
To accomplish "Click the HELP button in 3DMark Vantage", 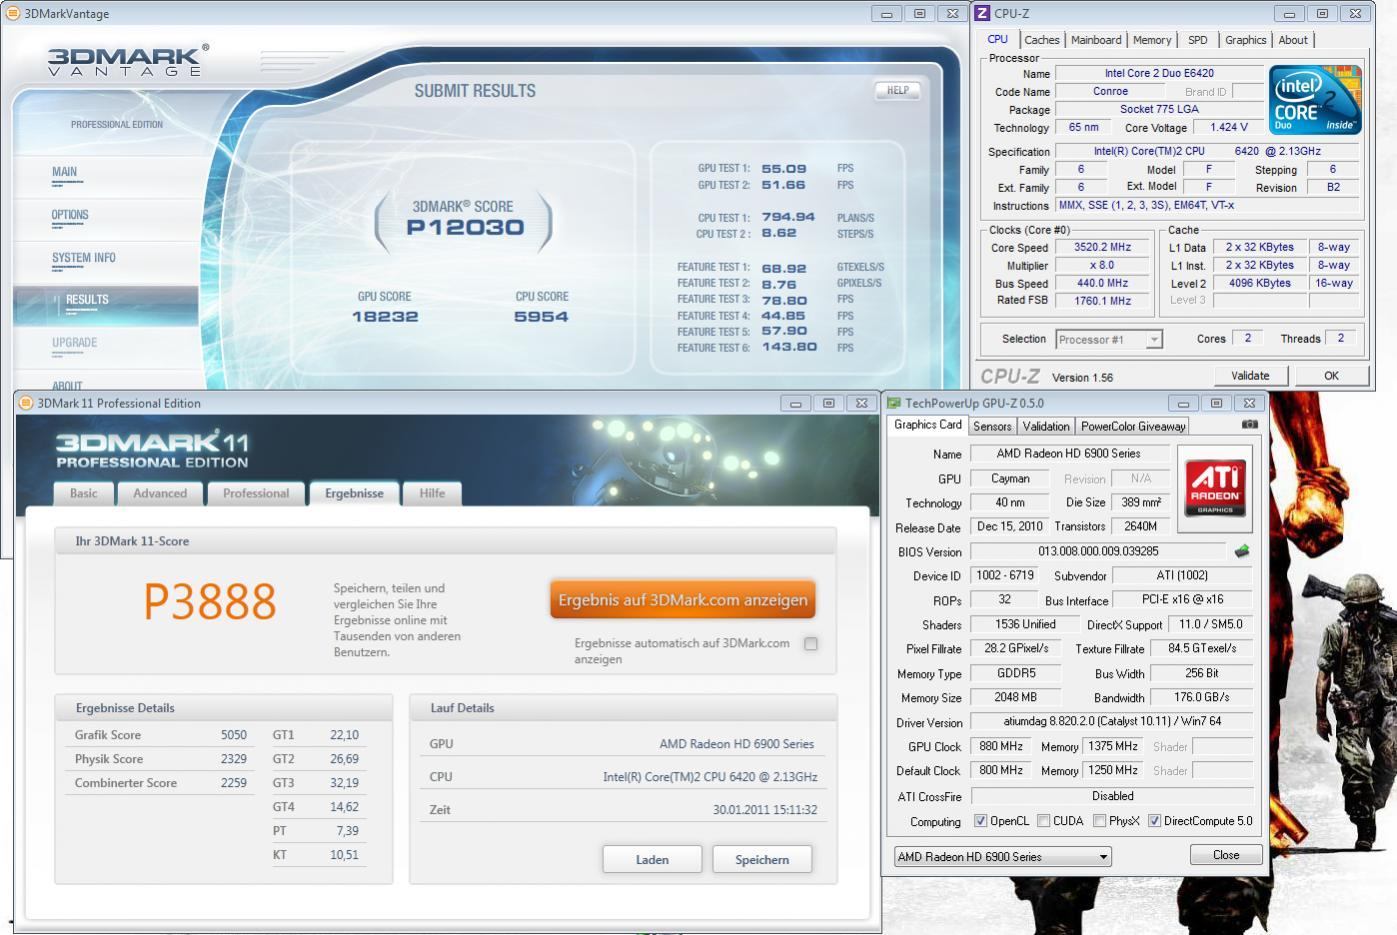I will [898, 90].
